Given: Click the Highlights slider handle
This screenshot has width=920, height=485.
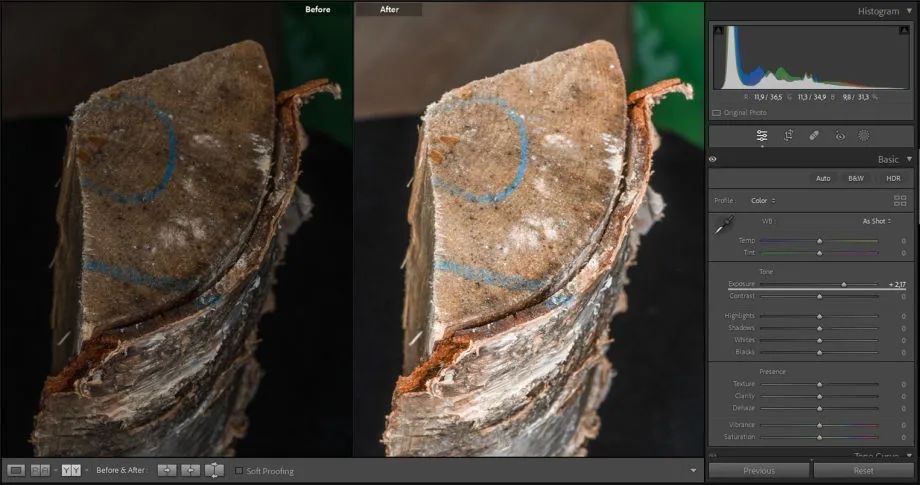Looking at the screenshot, I should click(820, 316).
